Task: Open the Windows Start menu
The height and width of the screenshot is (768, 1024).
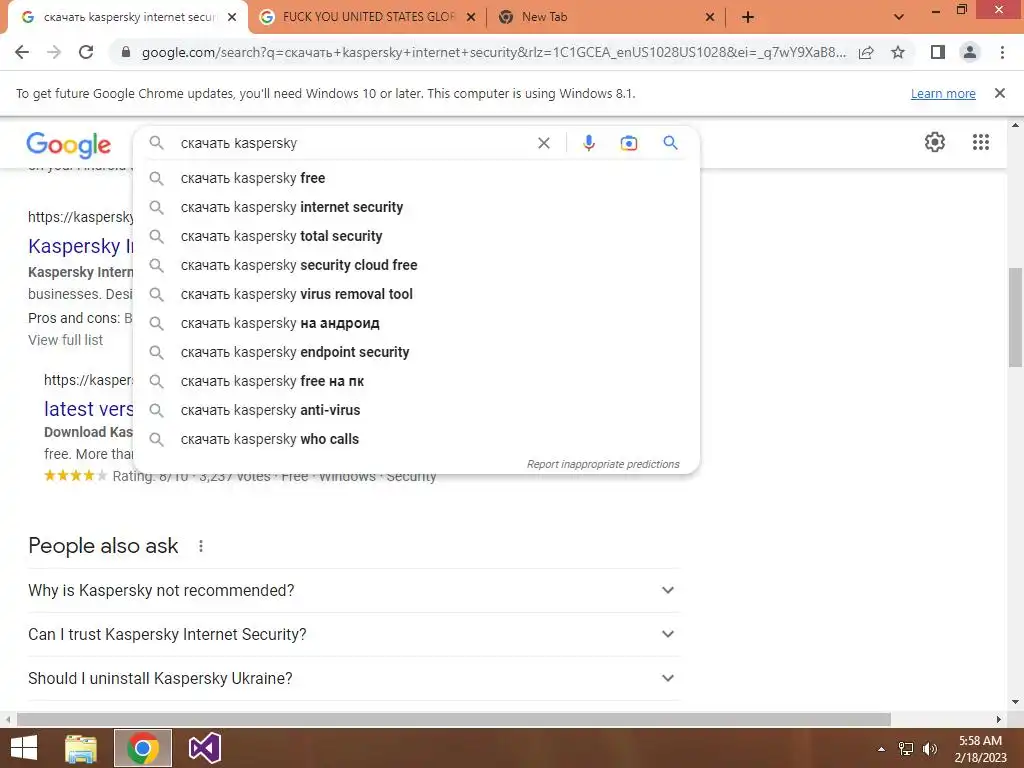Action: [24, 748]
